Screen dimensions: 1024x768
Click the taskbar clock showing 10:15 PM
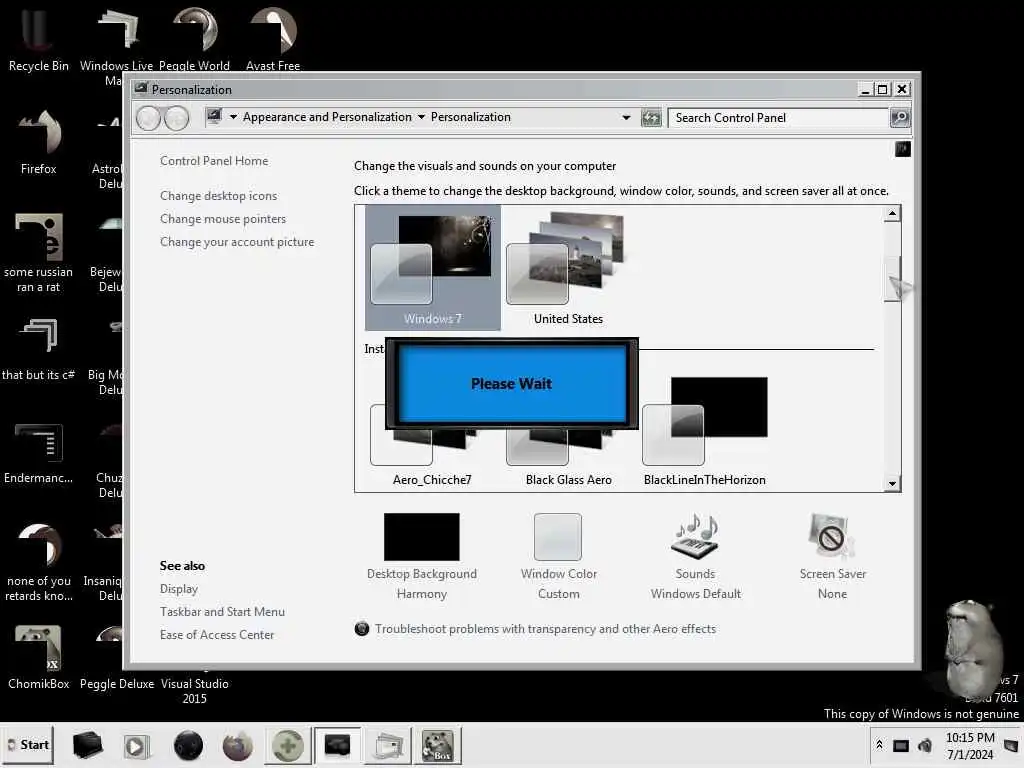tap(970, 746)
